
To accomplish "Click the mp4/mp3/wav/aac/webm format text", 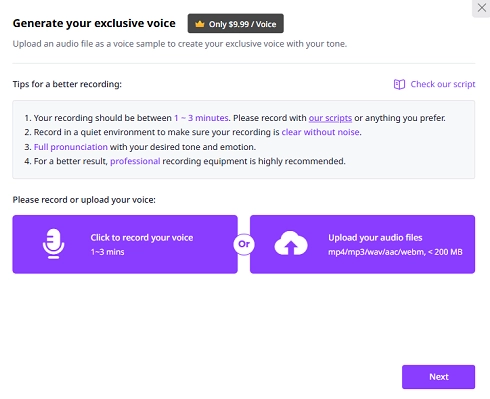I will [x=395, y=252].
